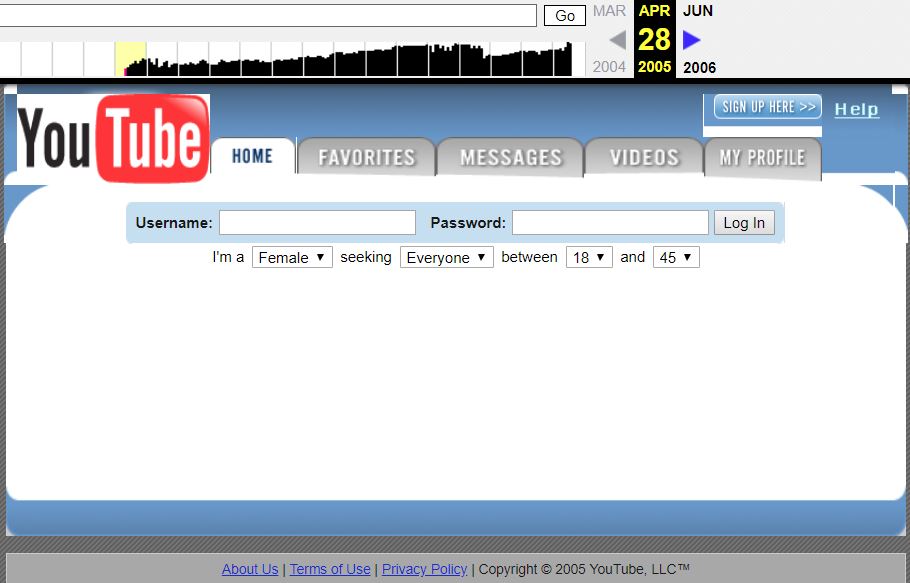Screen dimensions: 910x583
Task: Click the Wayback URL input box
Action: (267, 16)
